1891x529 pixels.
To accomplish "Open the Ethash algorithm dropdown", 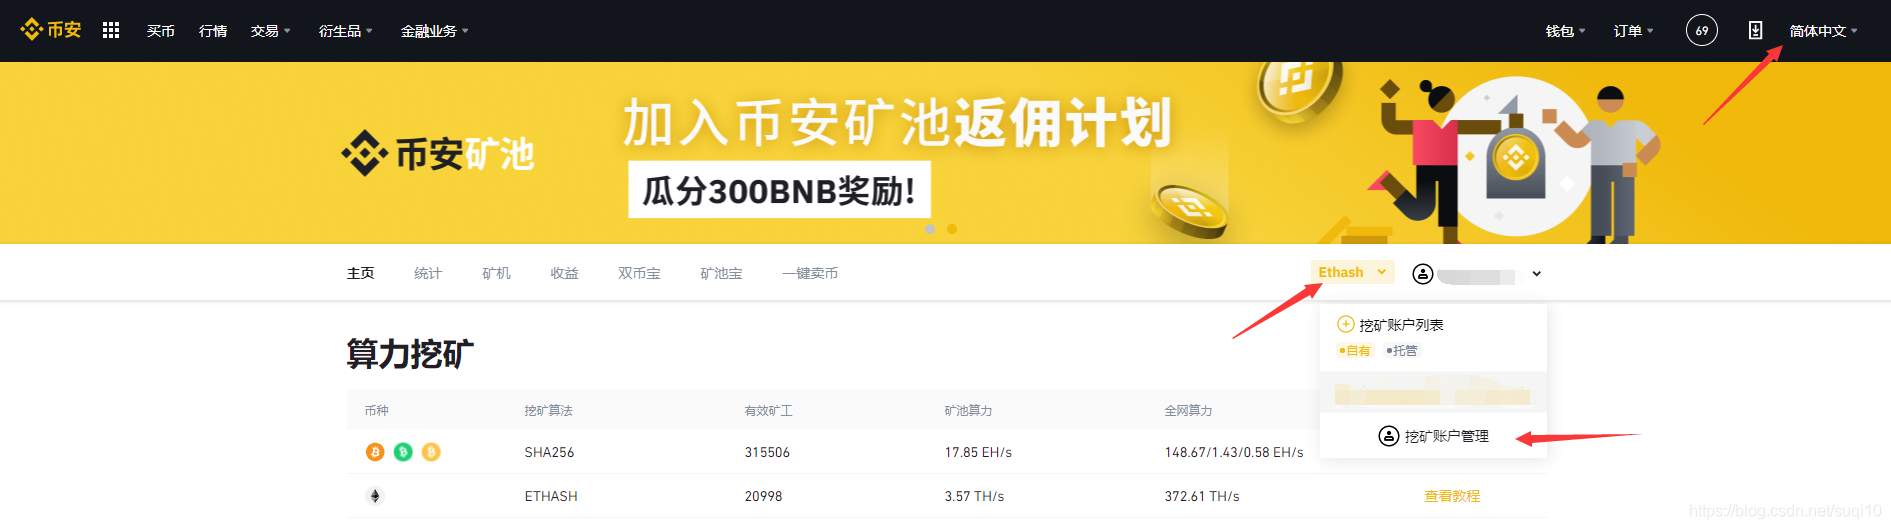I will [x=1352, y=272].
